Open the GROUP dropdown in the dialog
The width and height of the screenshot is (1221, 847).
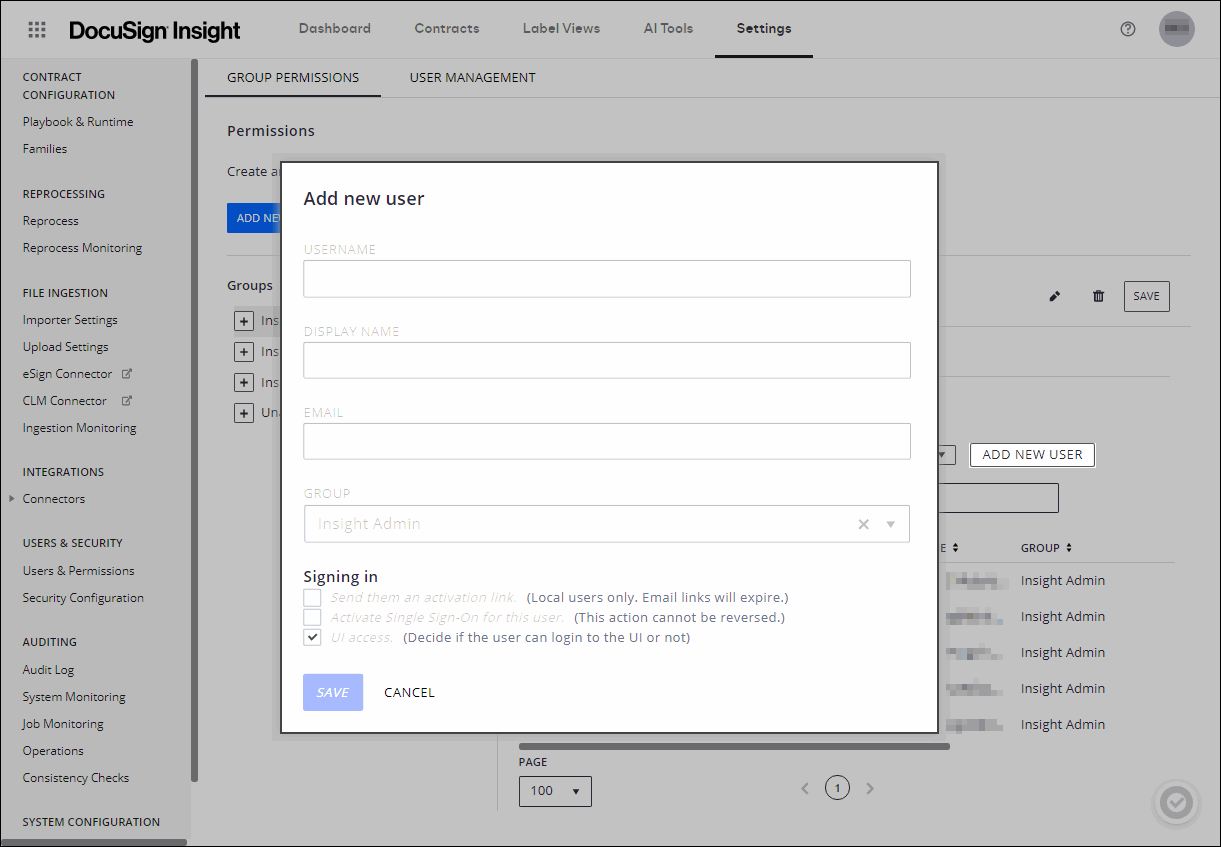click(891, 524)
